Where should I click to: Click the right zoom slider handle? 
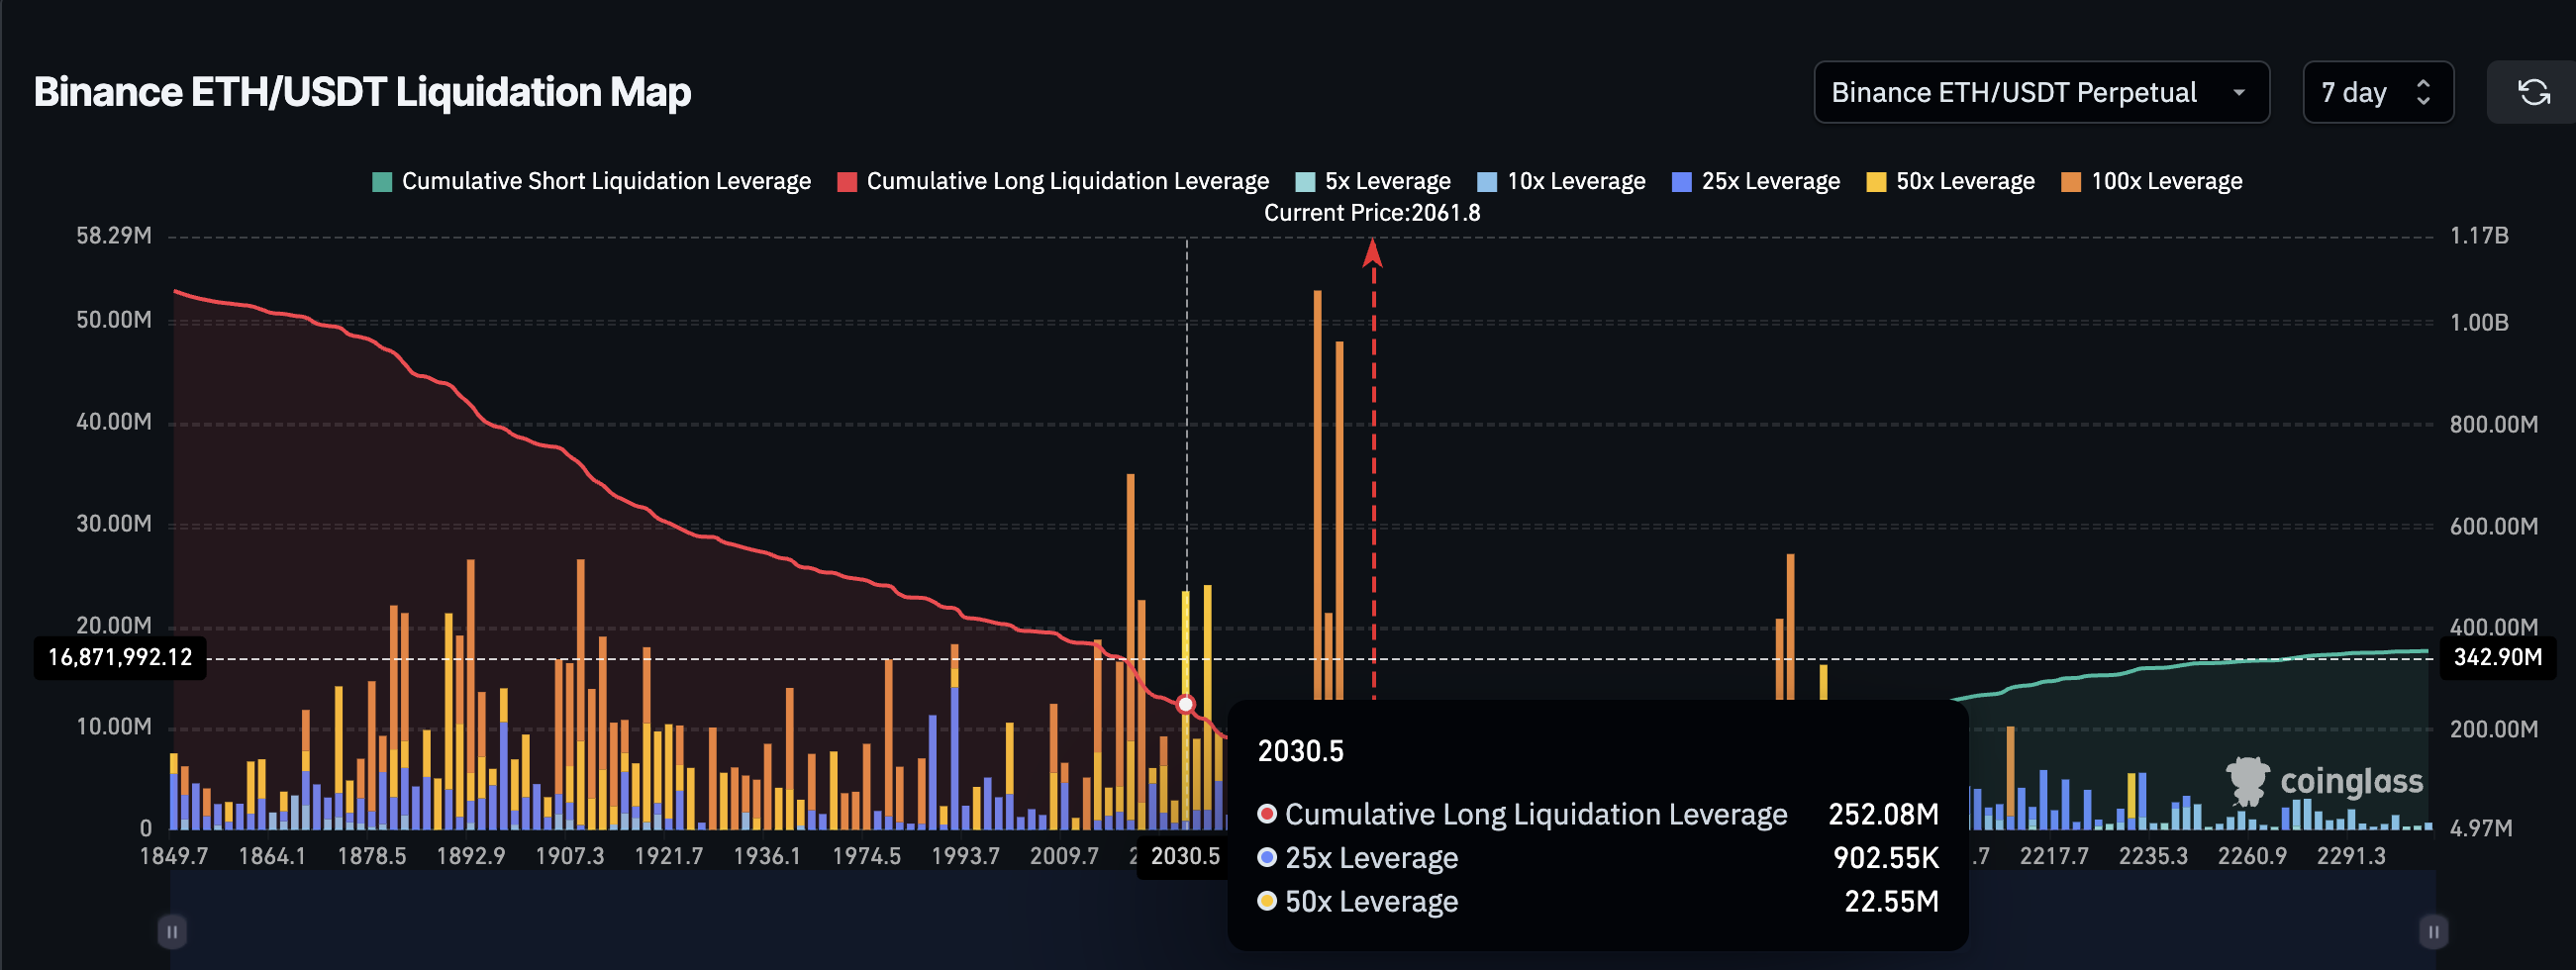point(2433,932)
